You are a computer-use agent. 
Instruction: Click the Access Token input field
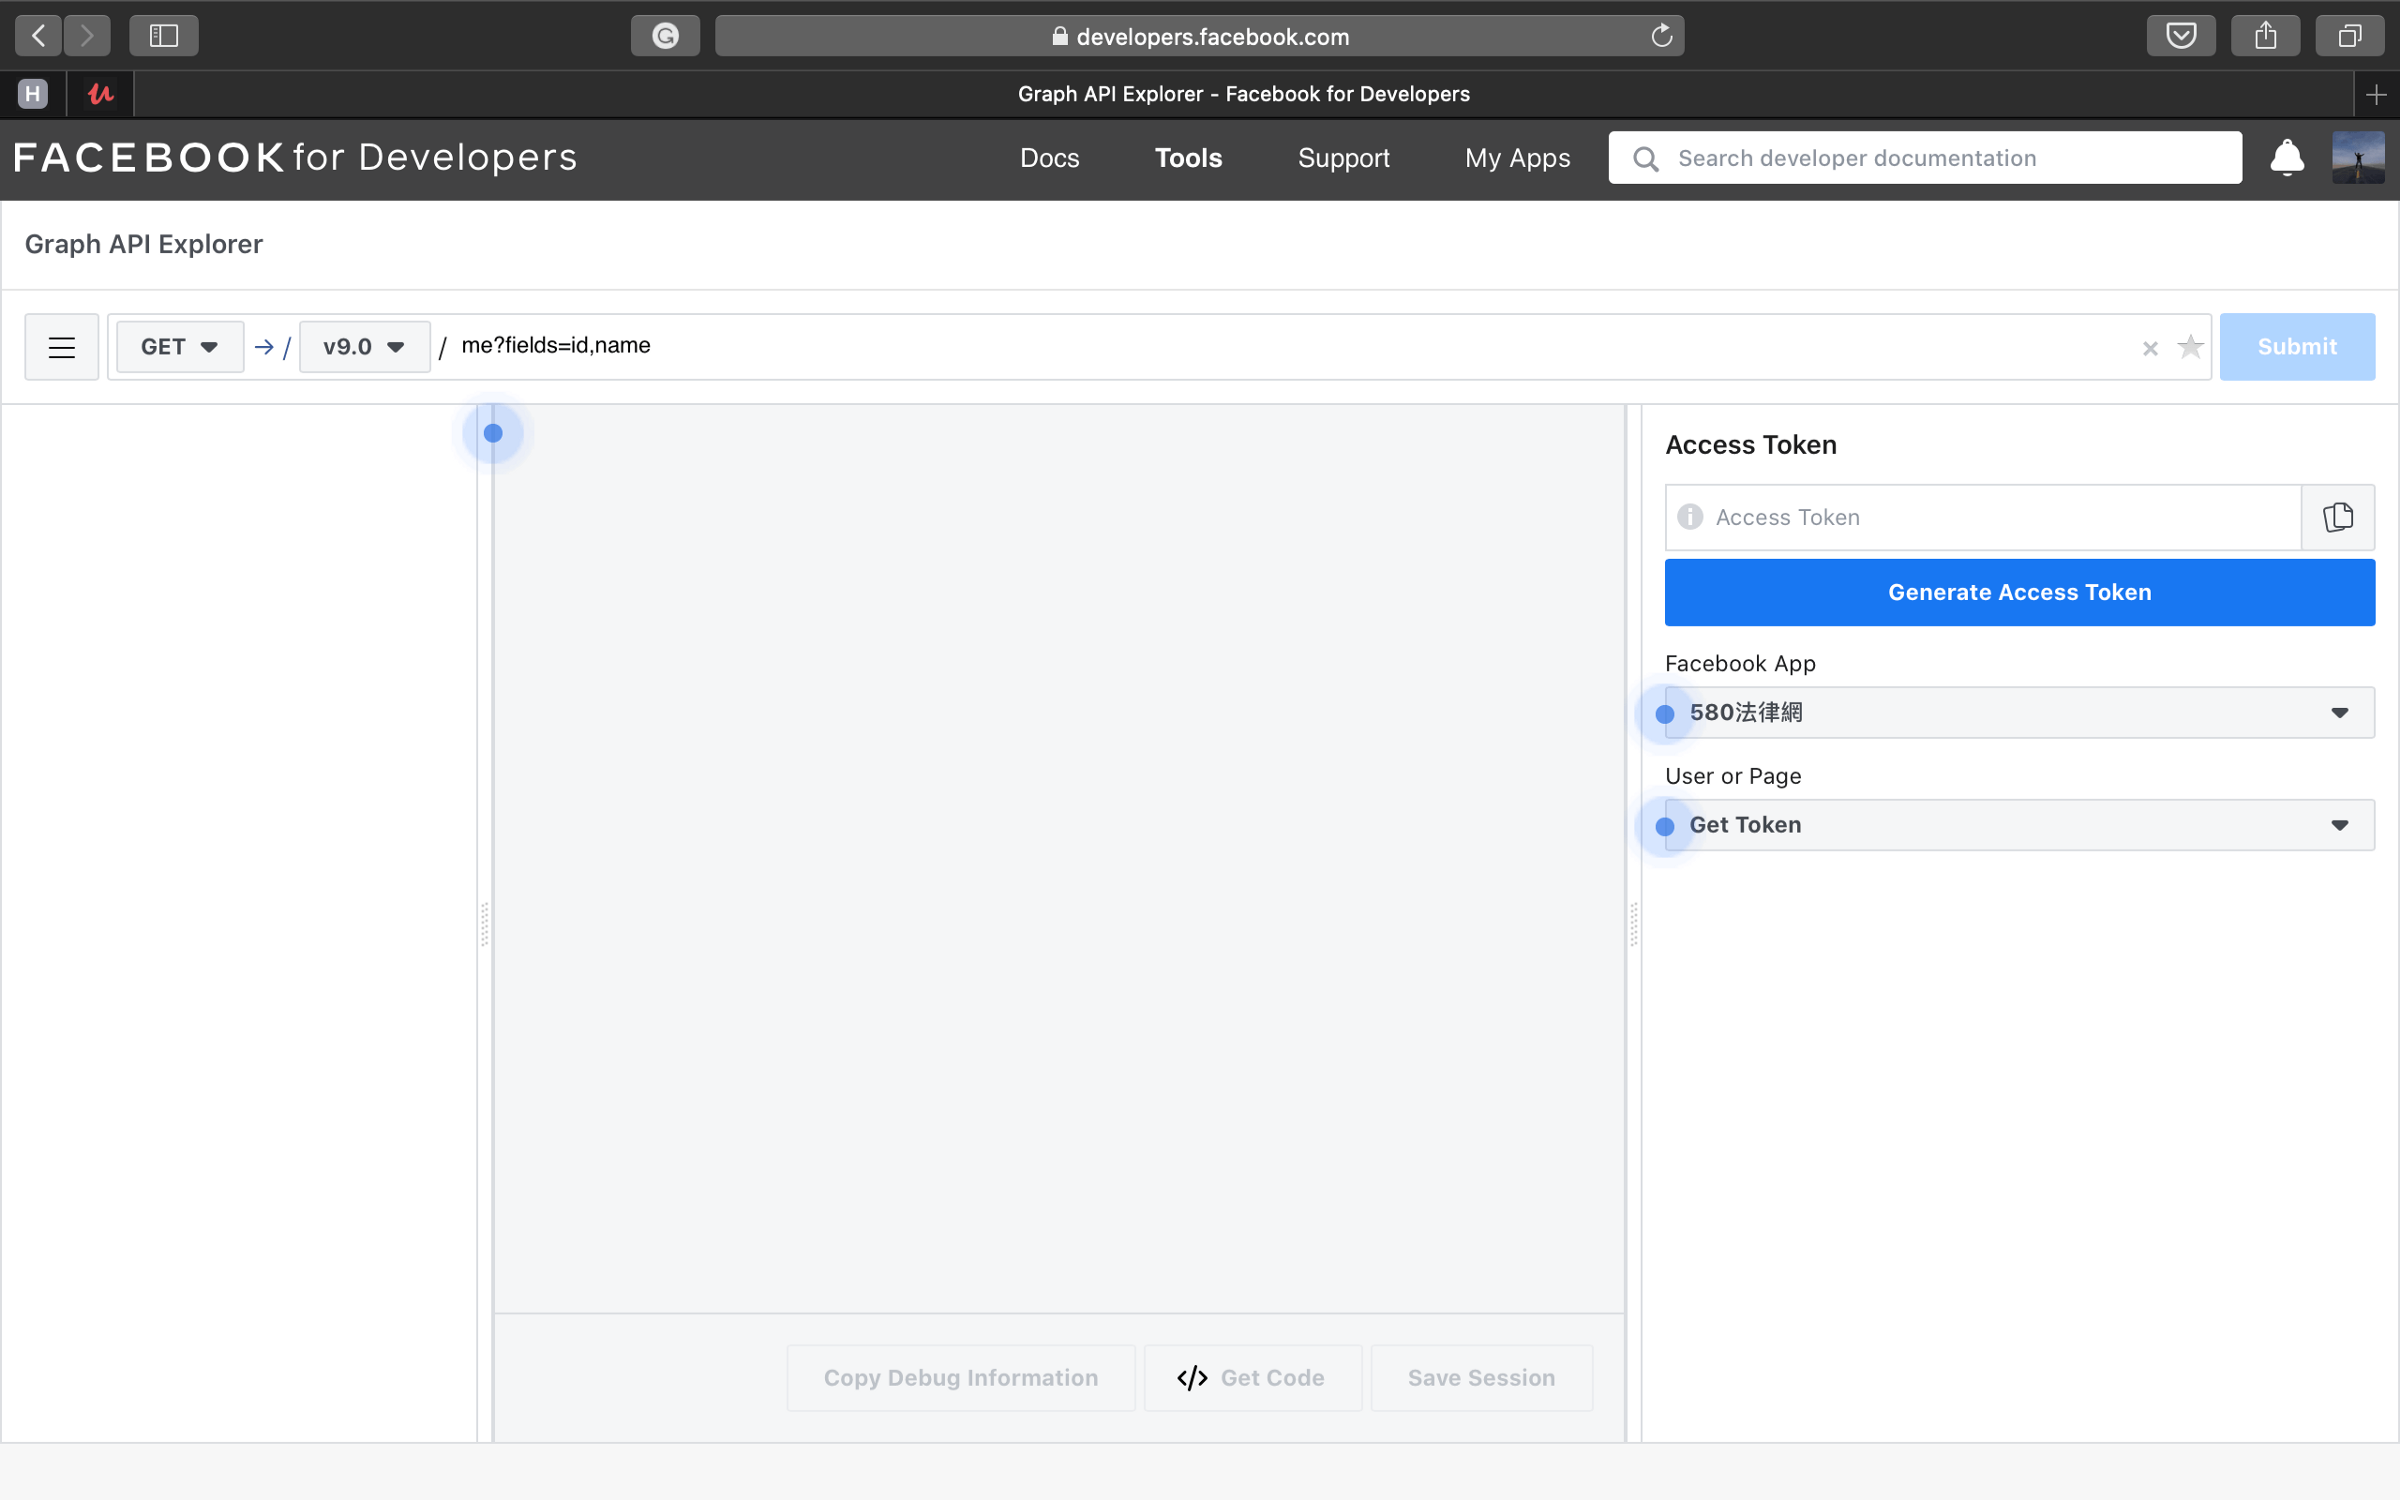(1983, 517)
